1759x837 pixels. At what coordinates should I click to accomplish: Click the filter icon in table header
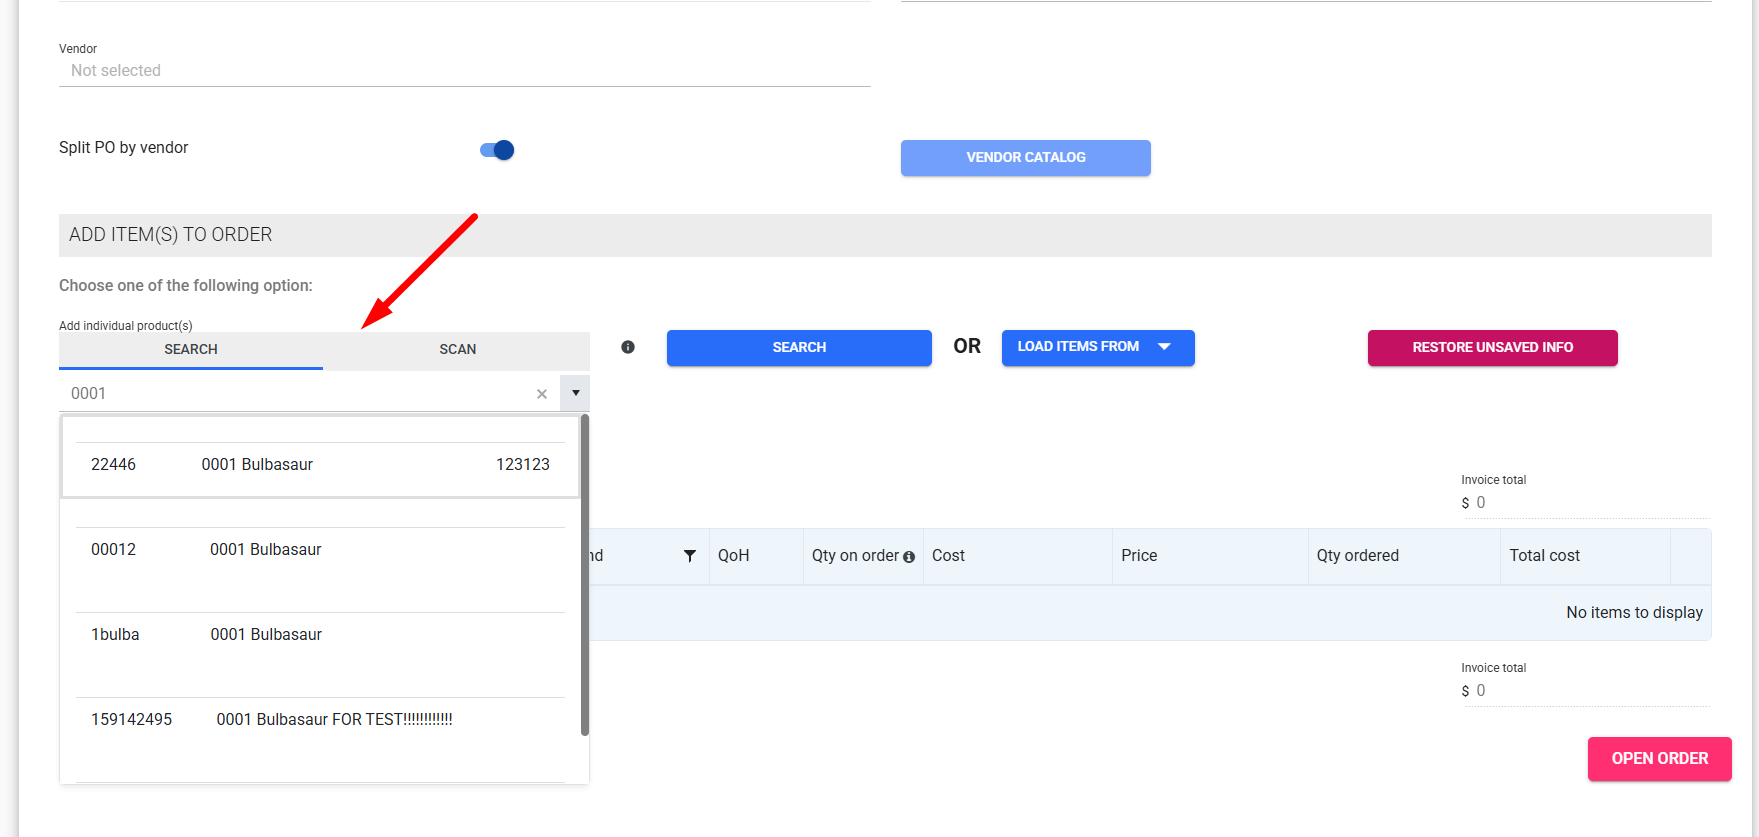coord(690,556)
